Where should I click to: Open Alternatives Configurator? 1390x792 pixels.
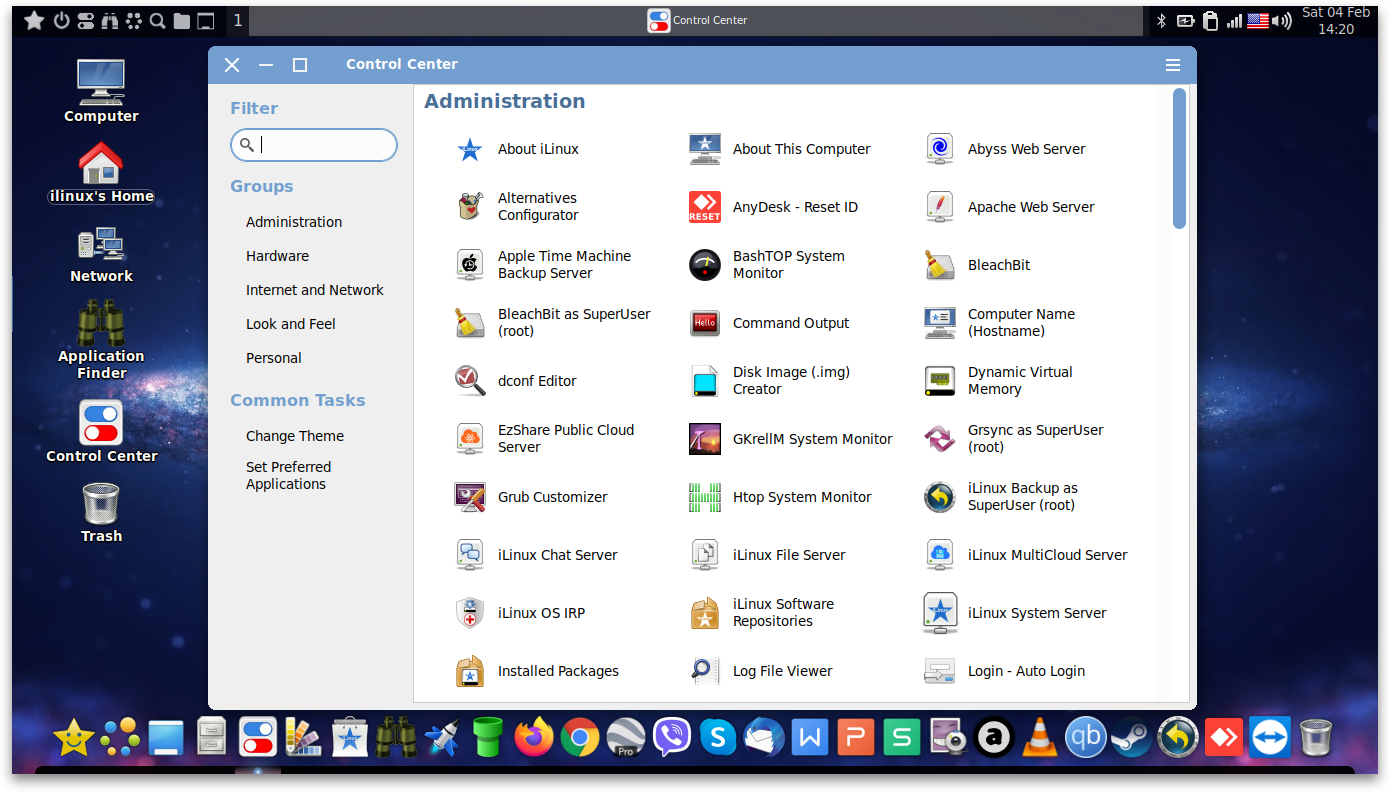click(x=517, y=207)
